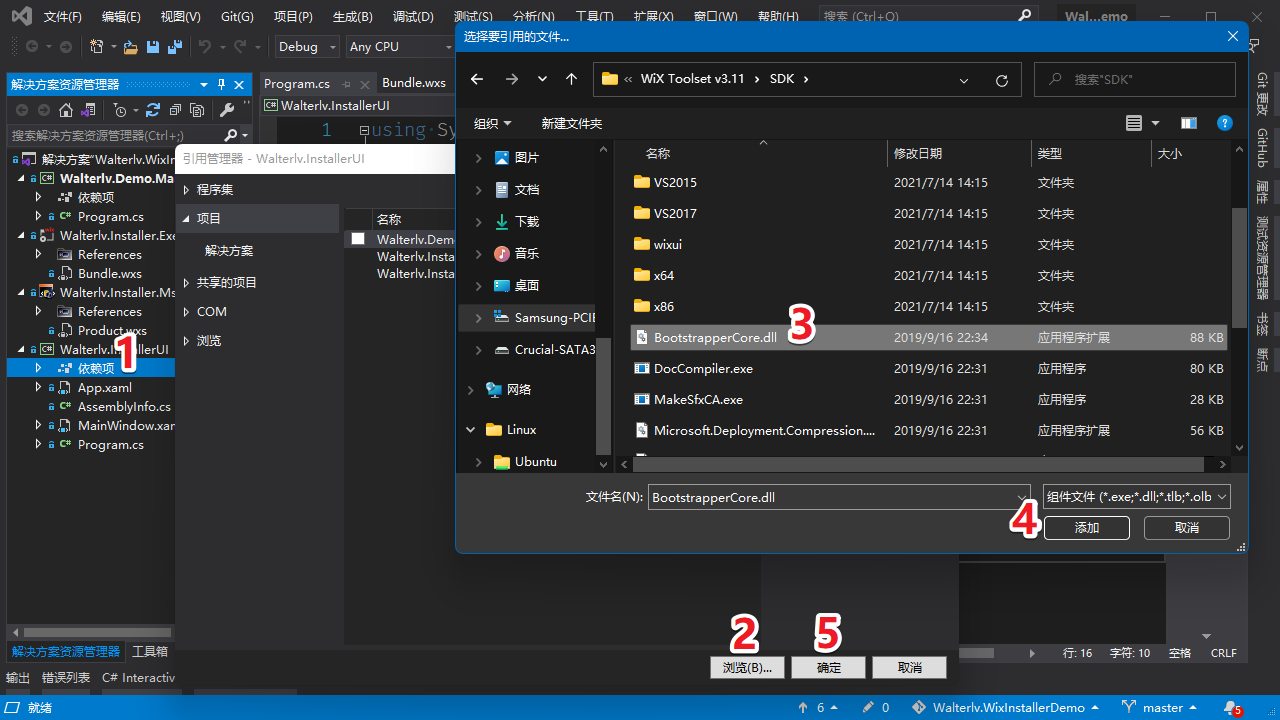Click the 添加 (Add) button
This screenshot has width=1280, height=720.
click(1086, 528)
